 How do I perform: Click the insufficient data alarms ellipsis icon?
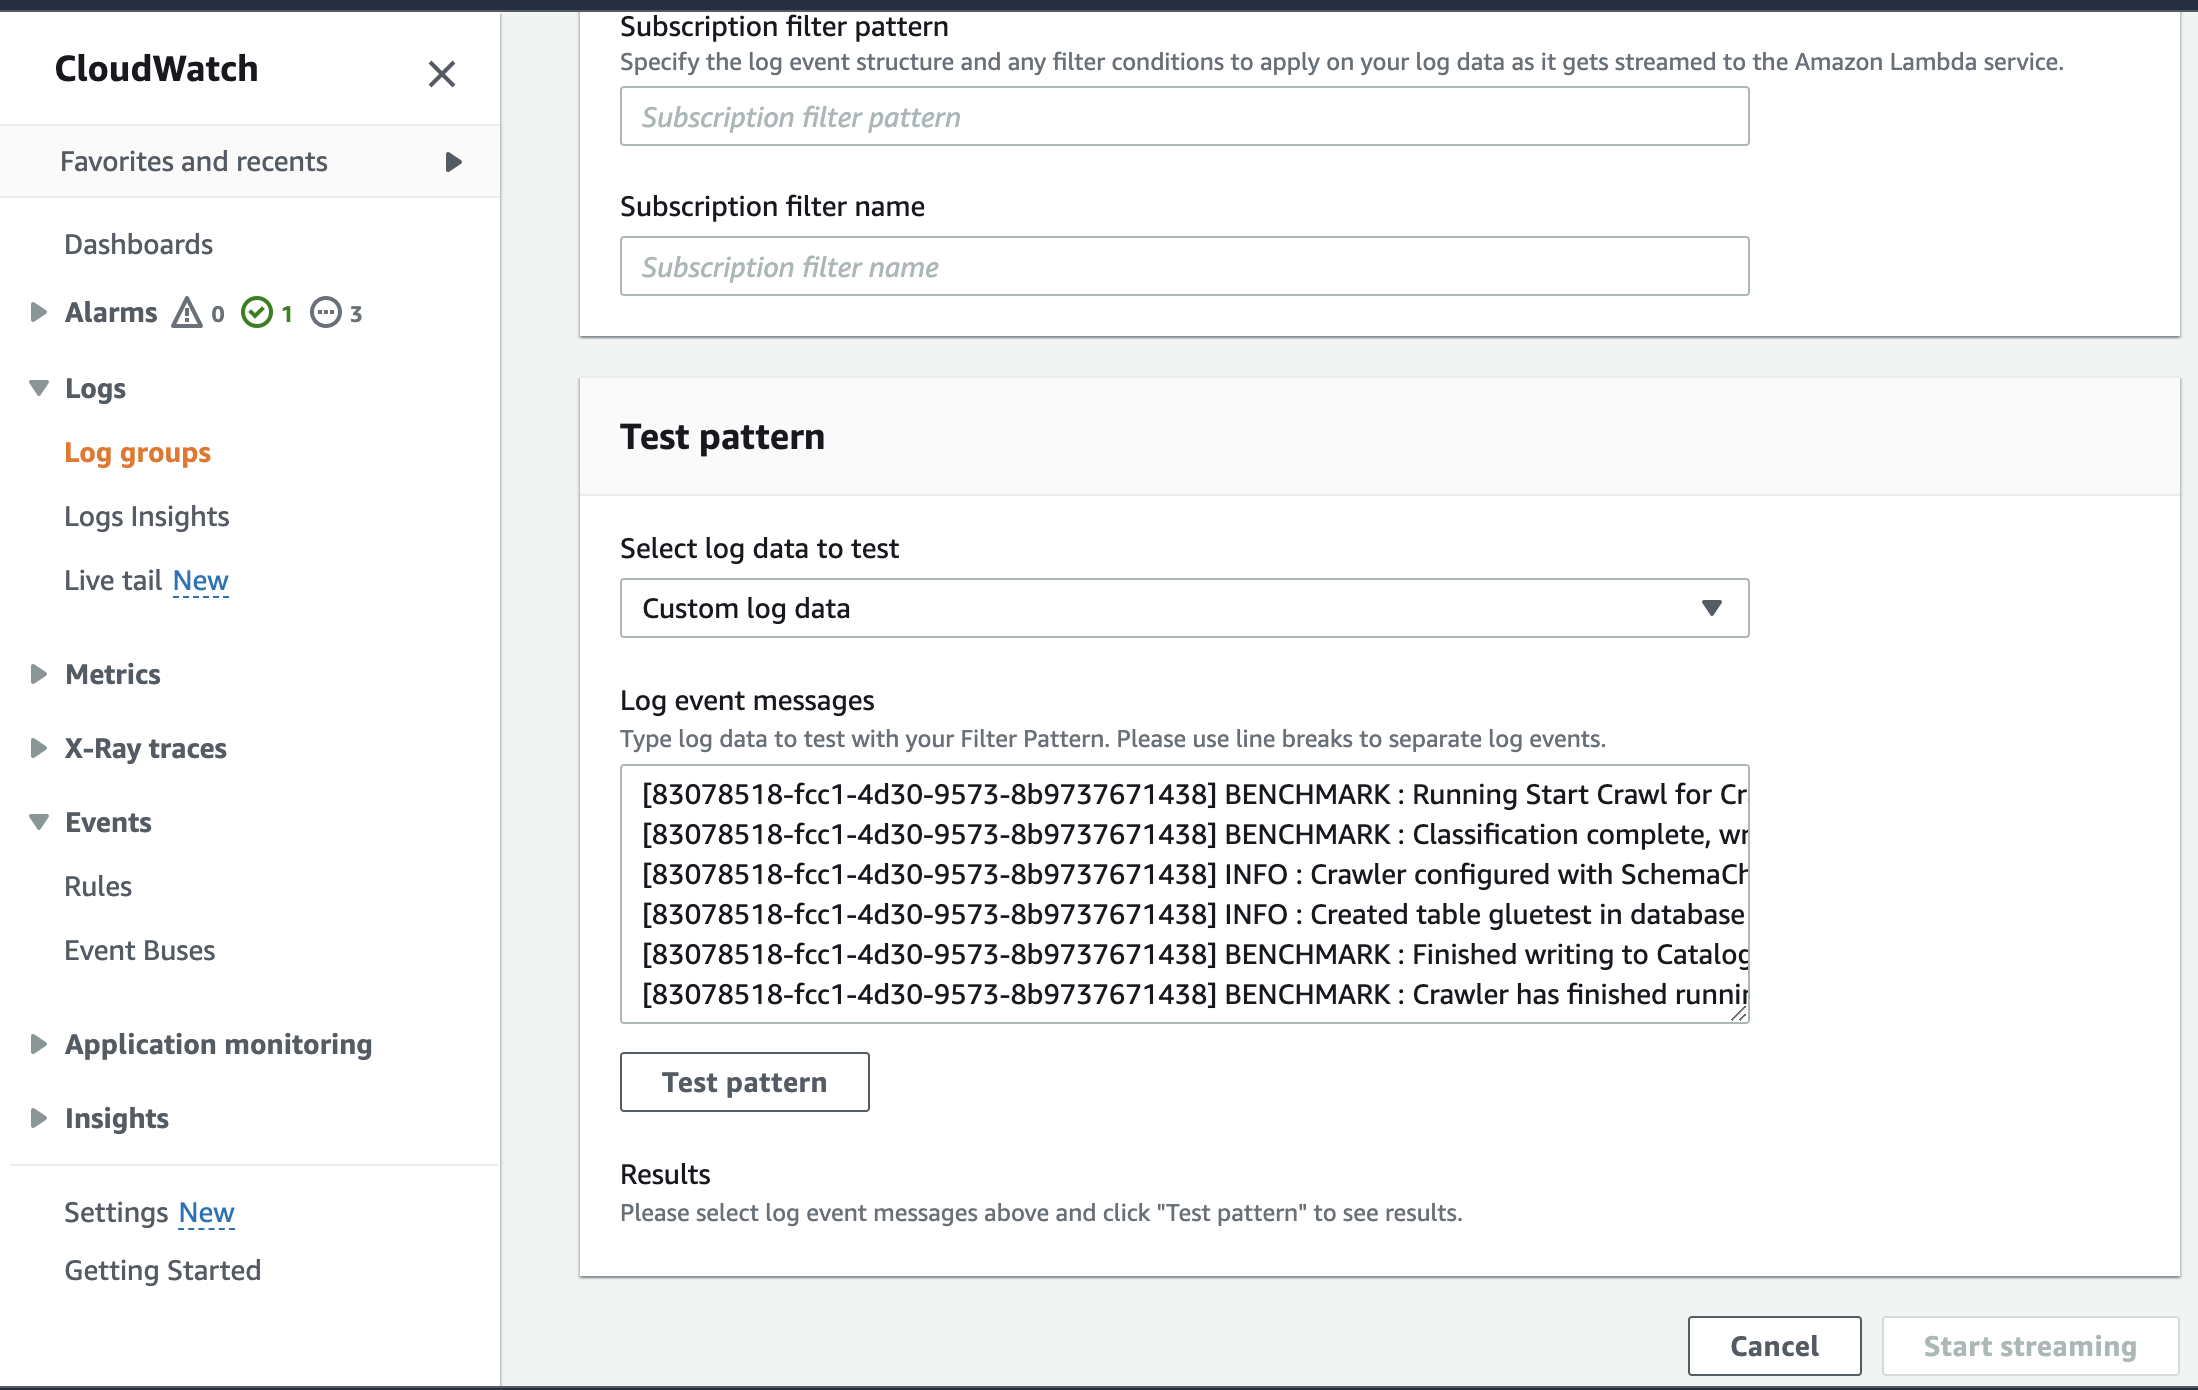326,312
